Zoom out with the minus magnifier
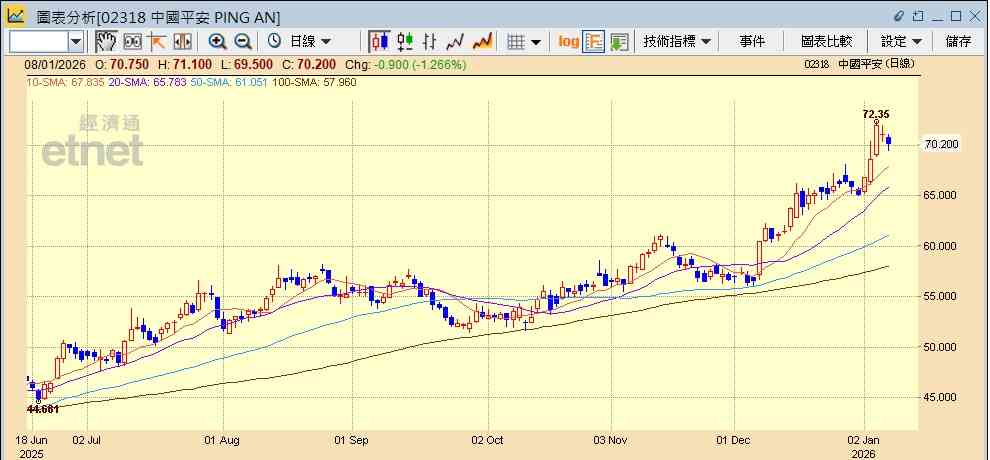The image size is (990, 460). pos(243,42)
